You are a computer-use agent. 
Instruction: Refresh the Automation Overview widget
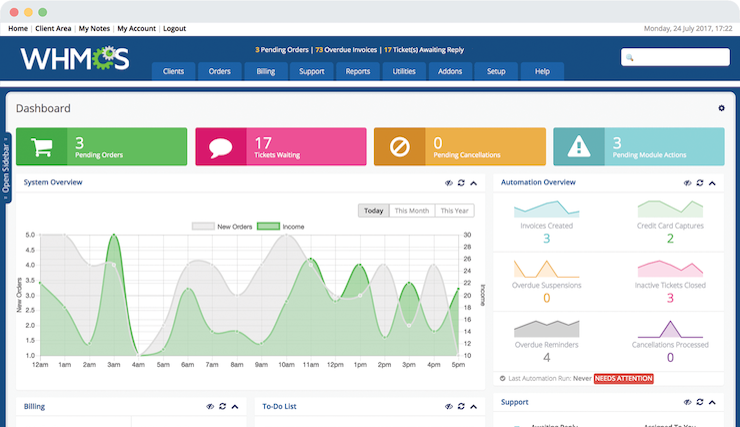pyautogui.click(x=700, y=183)
